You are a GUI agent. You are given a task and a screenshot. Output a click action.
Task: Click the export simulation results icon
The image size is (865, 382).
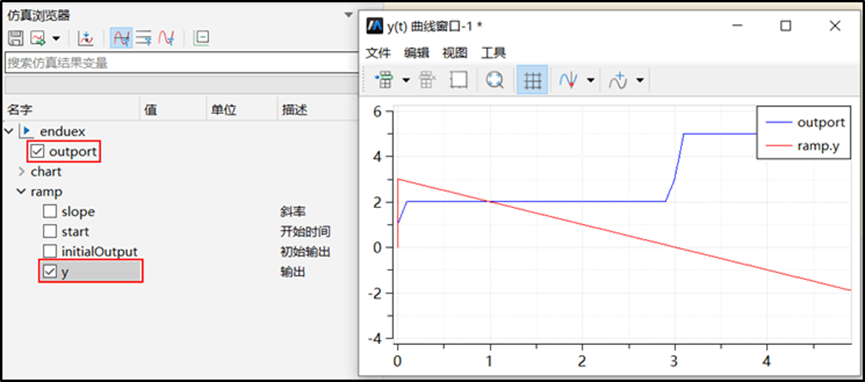tap(39, 38)
